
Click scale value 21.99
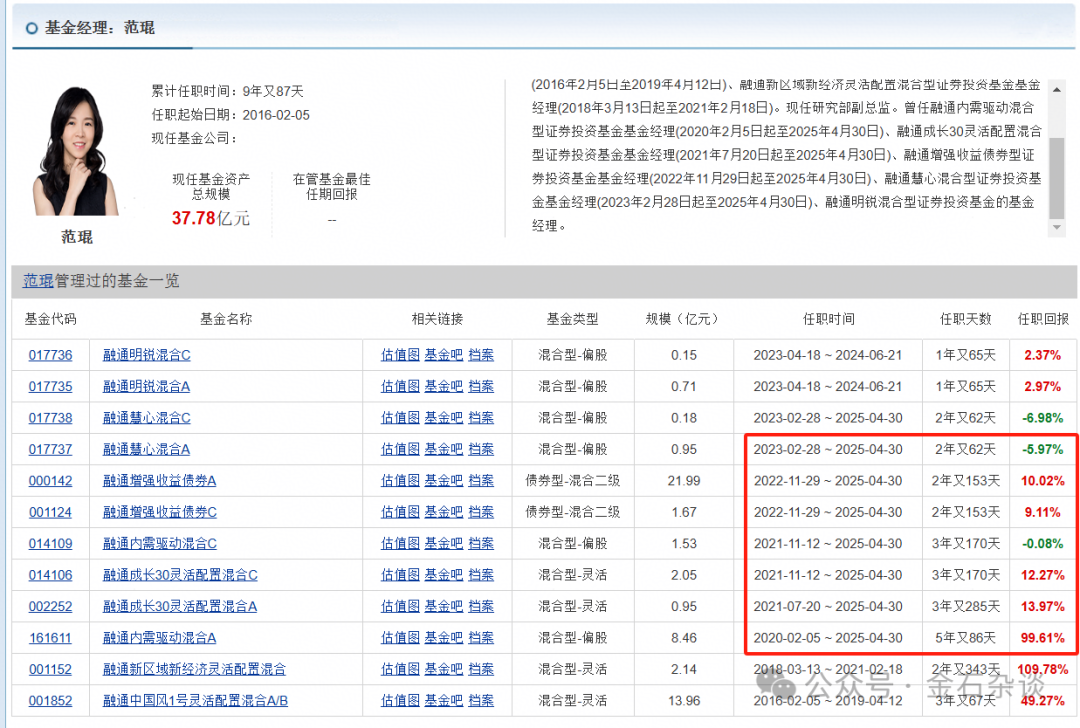coord(684,481)
